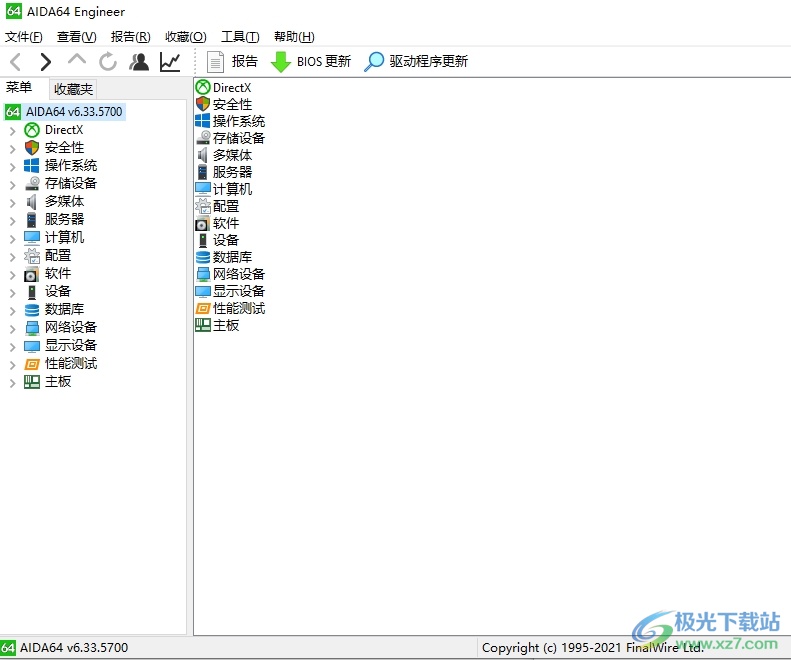Viewport: 791px width, 660px height.
Task: Click the 软件 disc icon in the right pane
Action: 203,223
